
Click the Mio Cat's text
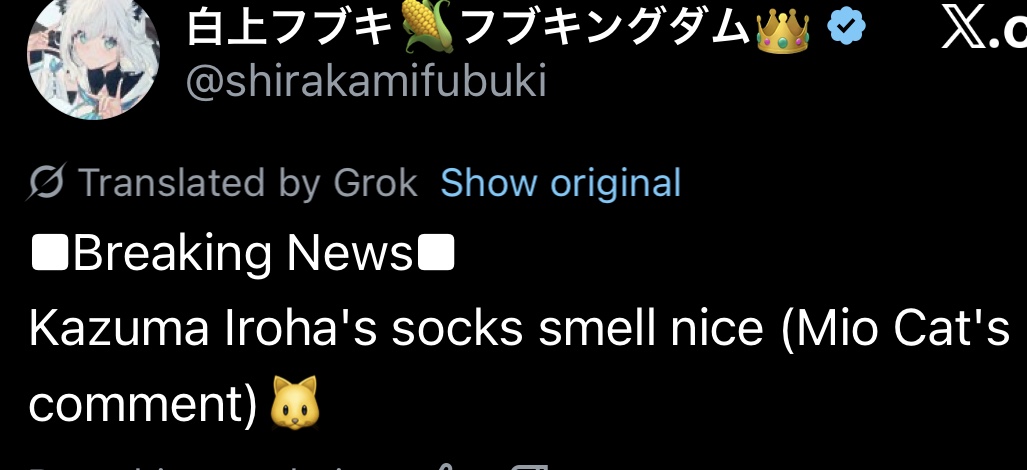coord(896,329)
